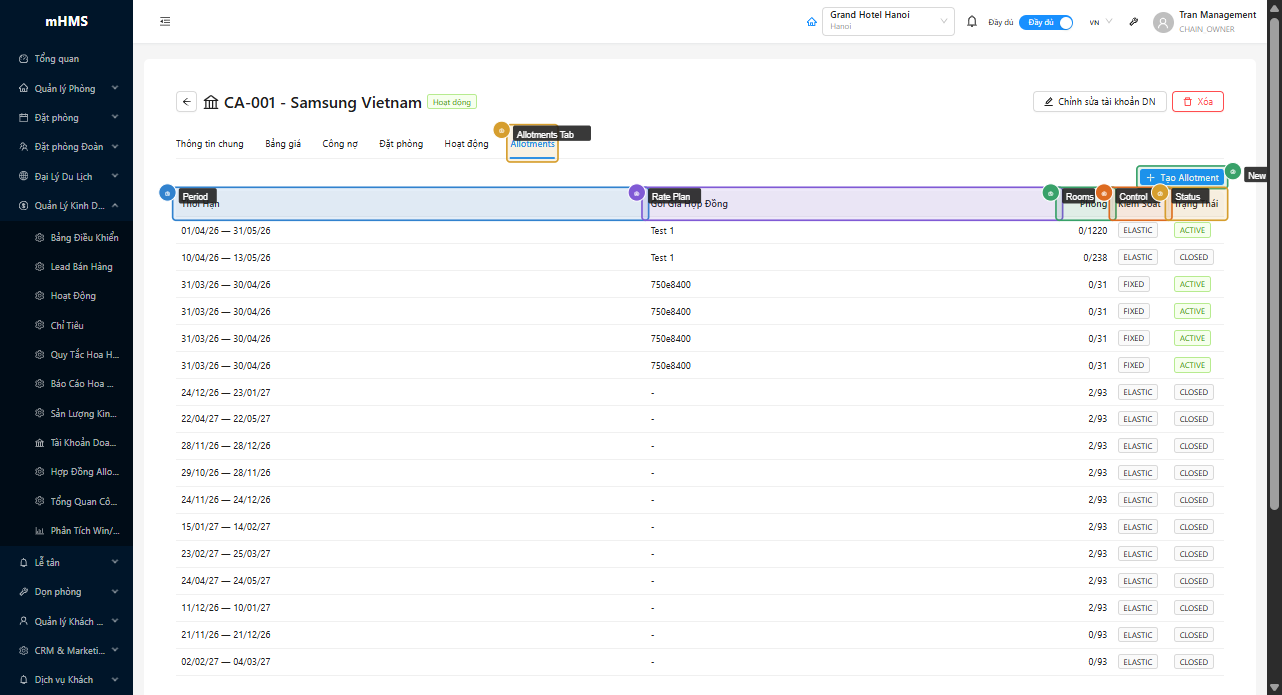Click the home icon next to hotel selector
1282x695 pixels.
click(812, 22)
